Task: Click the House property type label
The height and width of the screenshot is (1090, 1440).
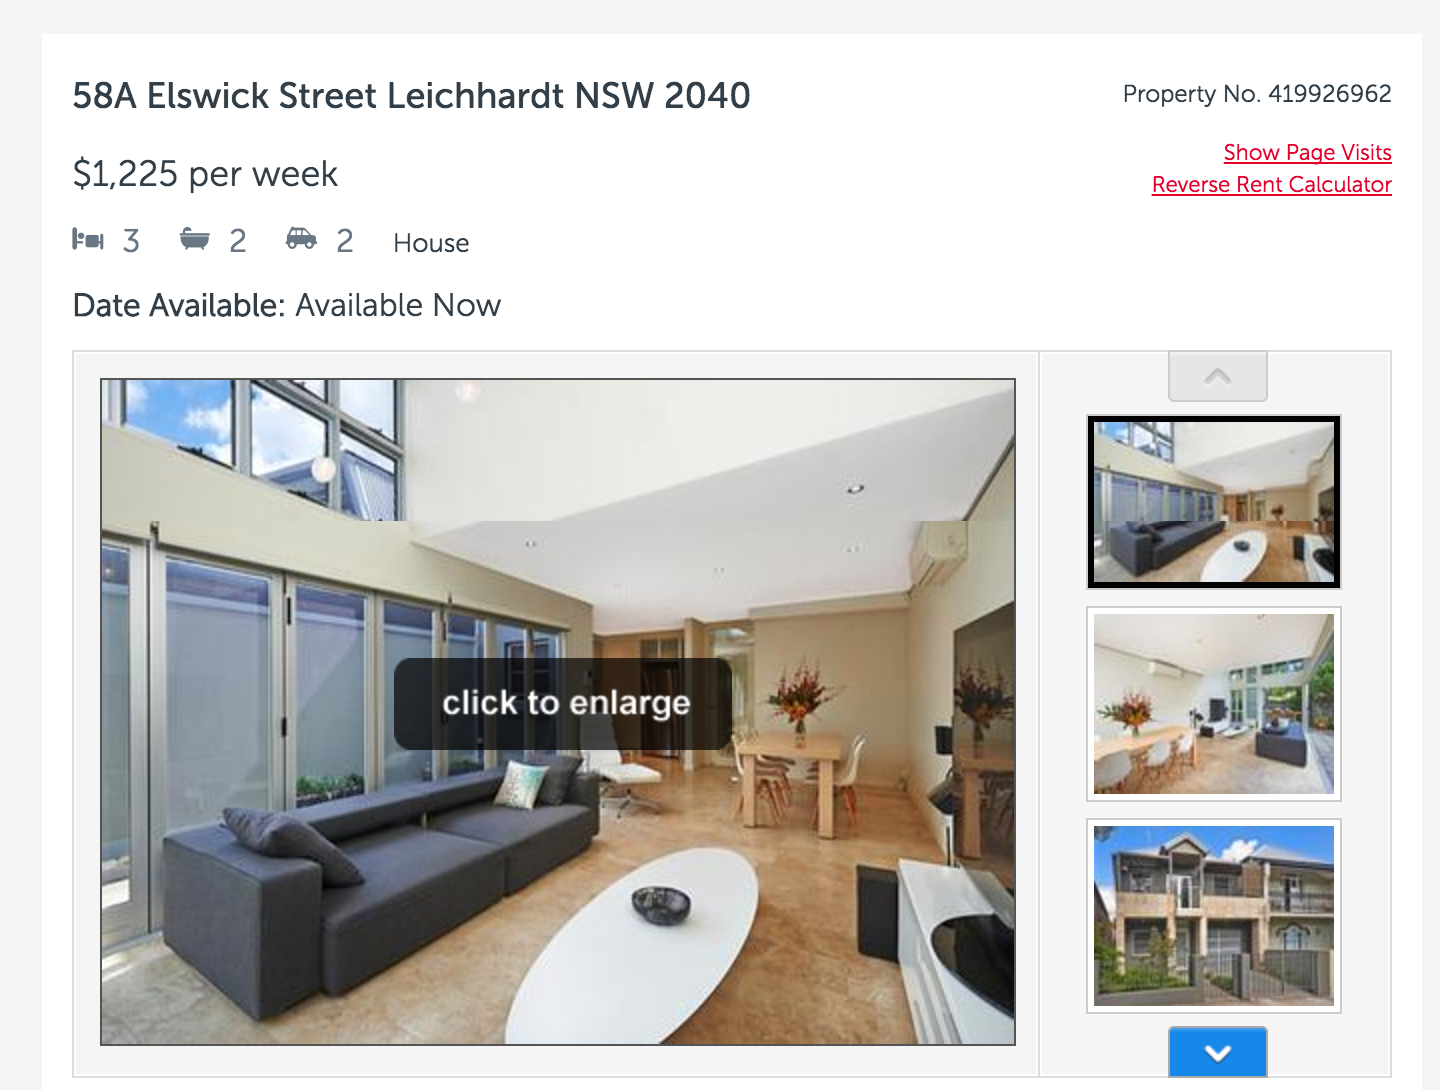Action: coord(431,243)
